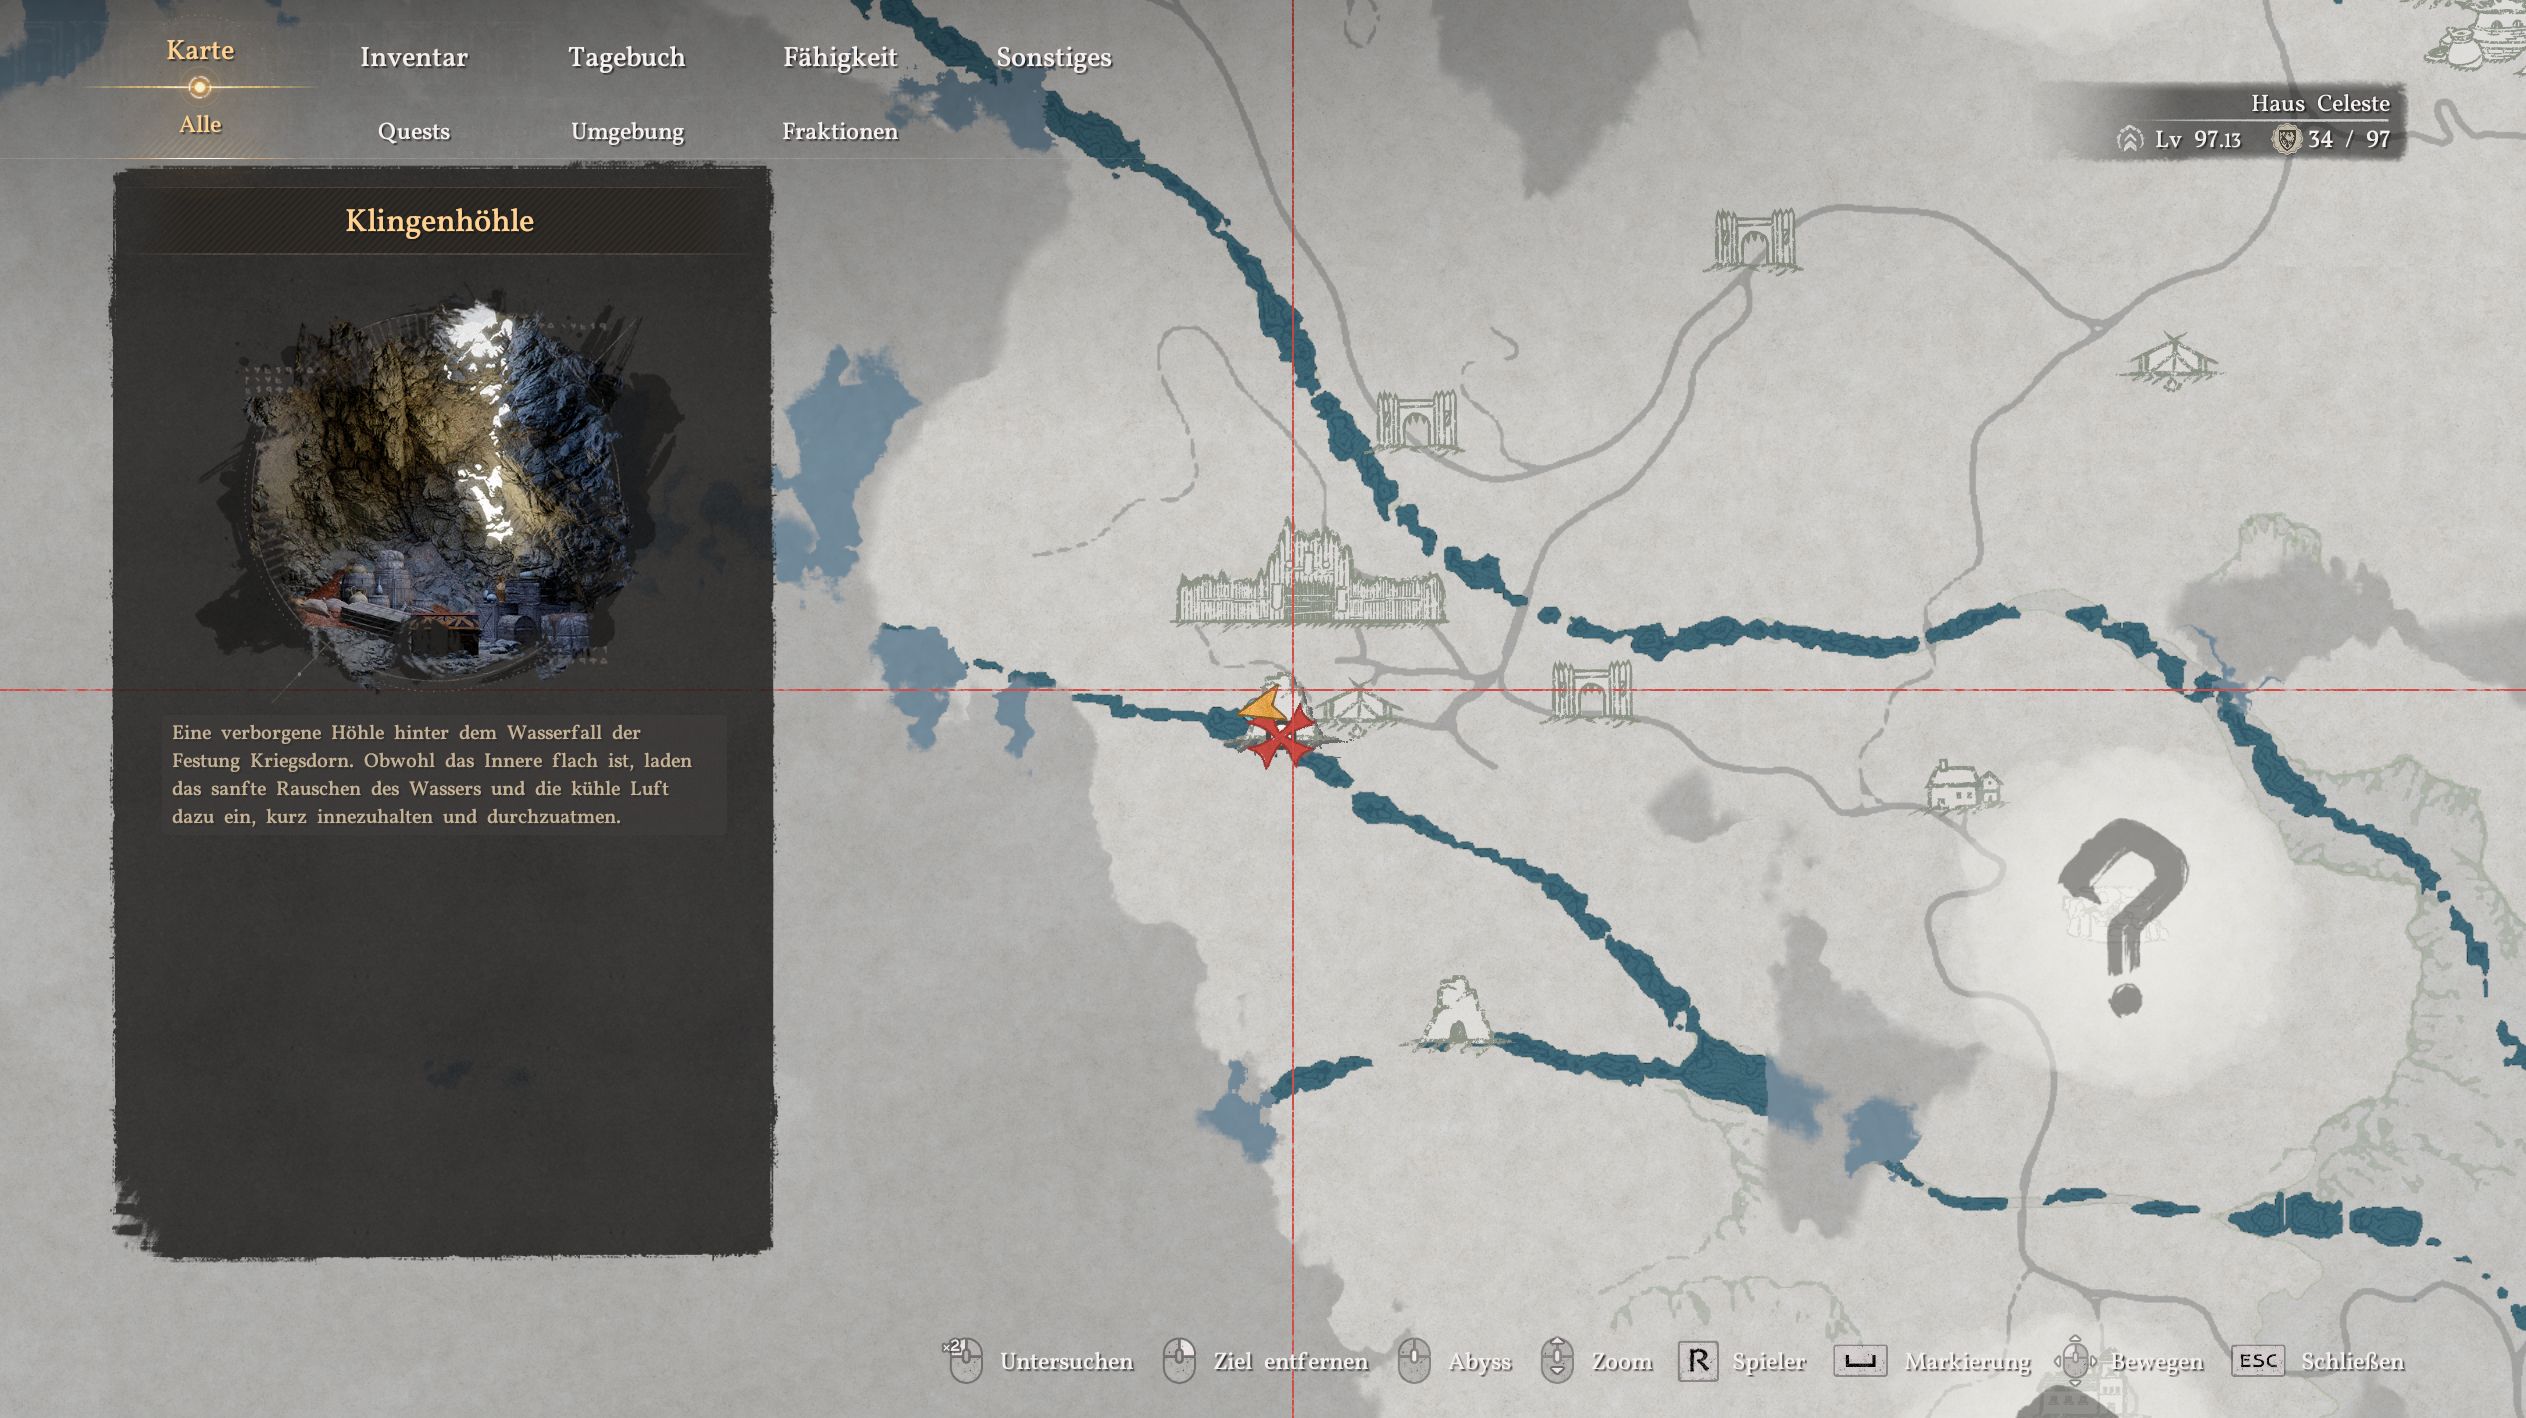Filter the map by Fraktionen
2526x1418 pixels.
(839, 131)
